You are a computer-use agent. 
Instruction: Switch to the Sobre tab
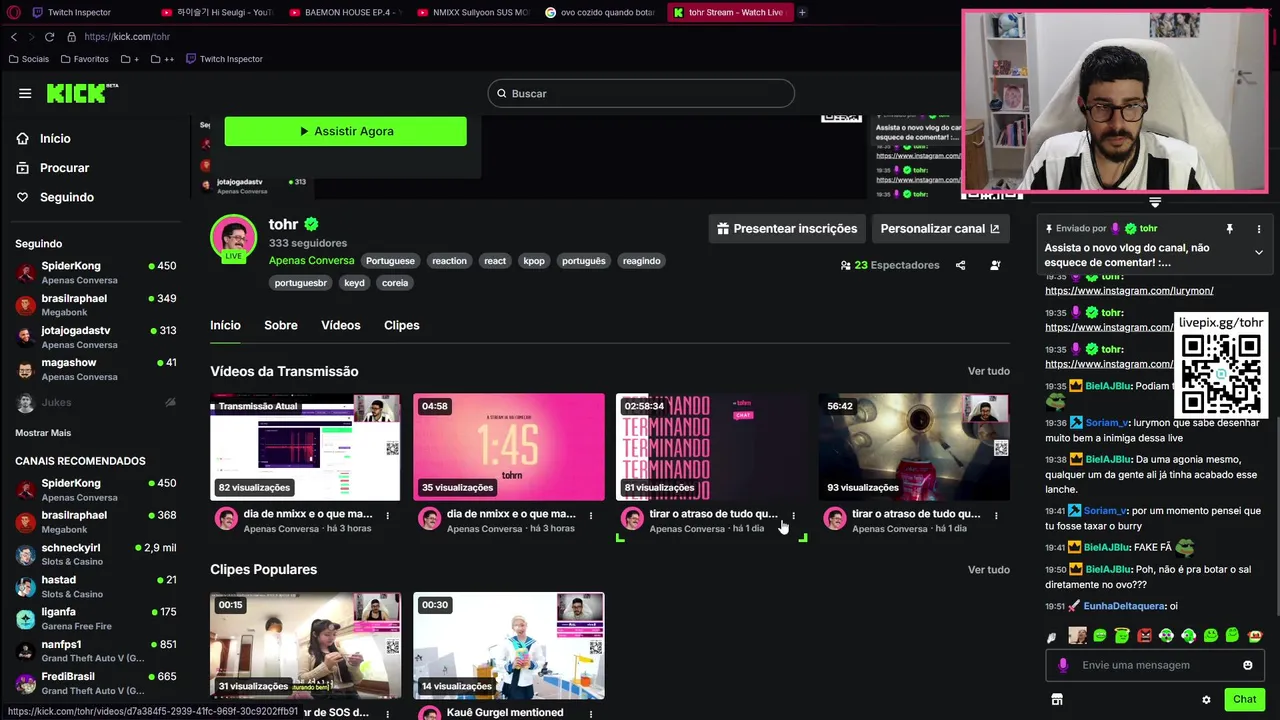coord(281,325)
